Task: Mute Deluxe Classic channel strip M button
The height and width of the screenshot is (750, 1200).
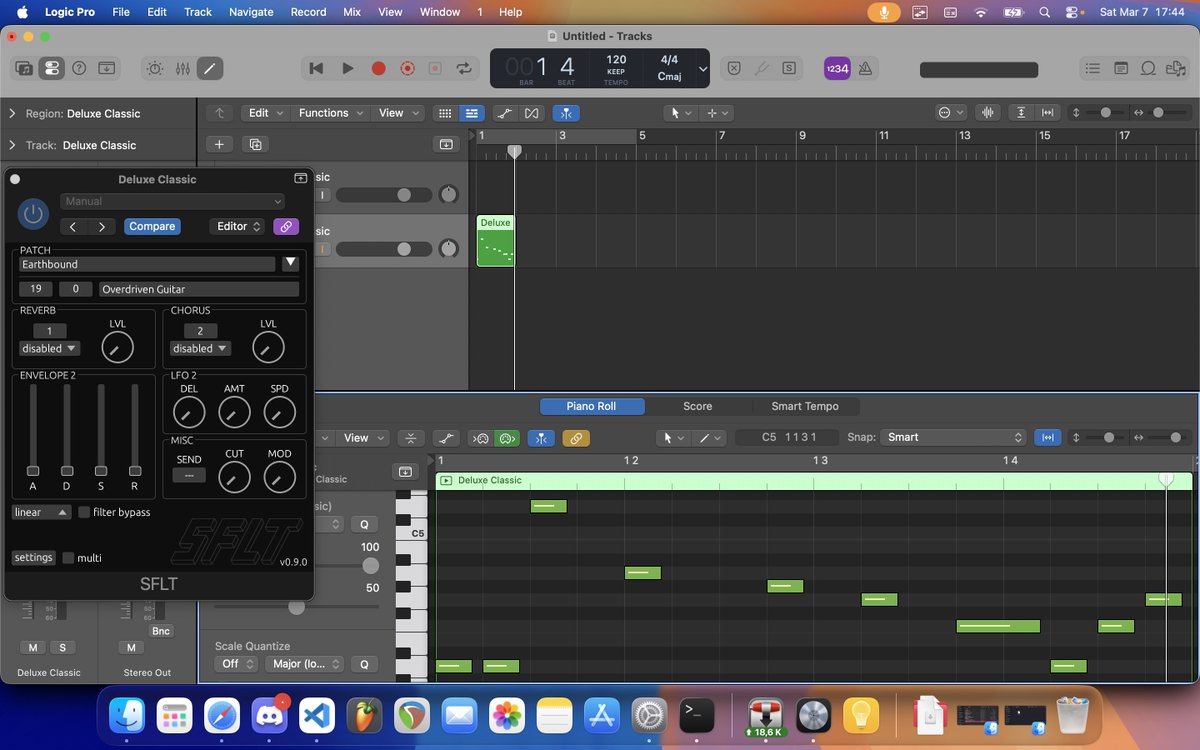Action: coord(33,648)
